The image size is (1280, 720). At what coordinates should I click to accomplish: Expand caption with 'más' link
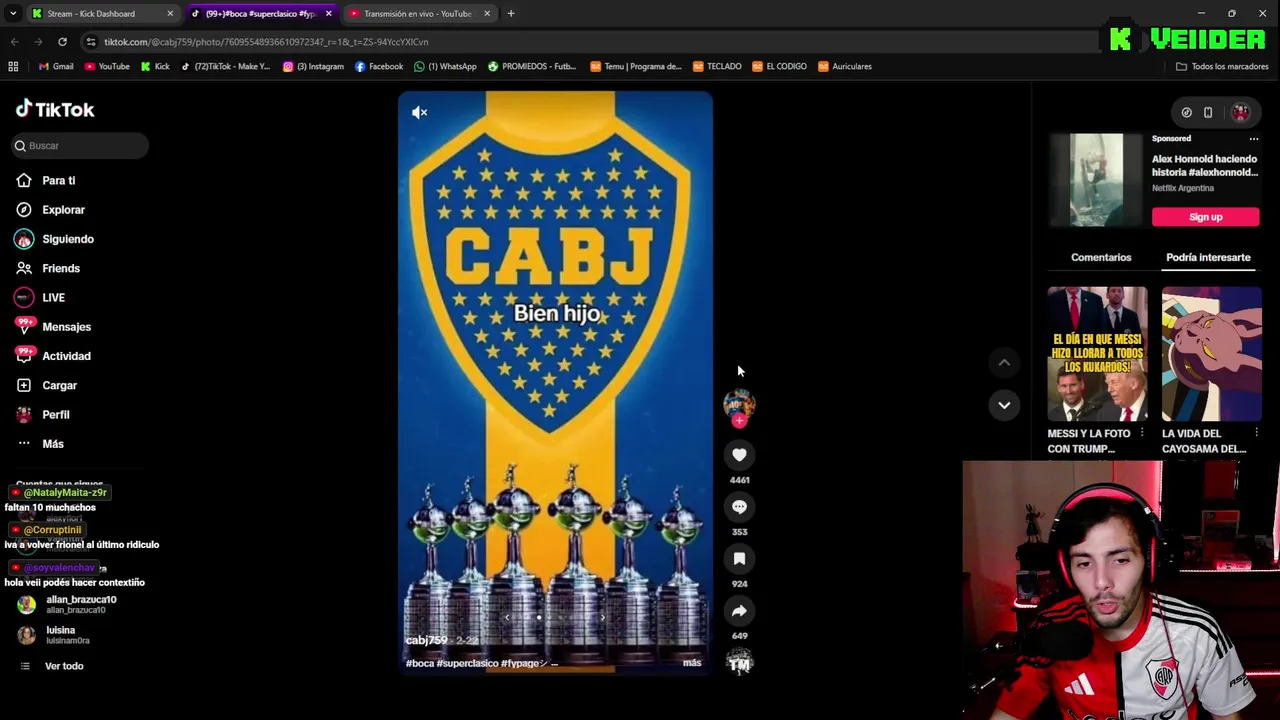692,663
